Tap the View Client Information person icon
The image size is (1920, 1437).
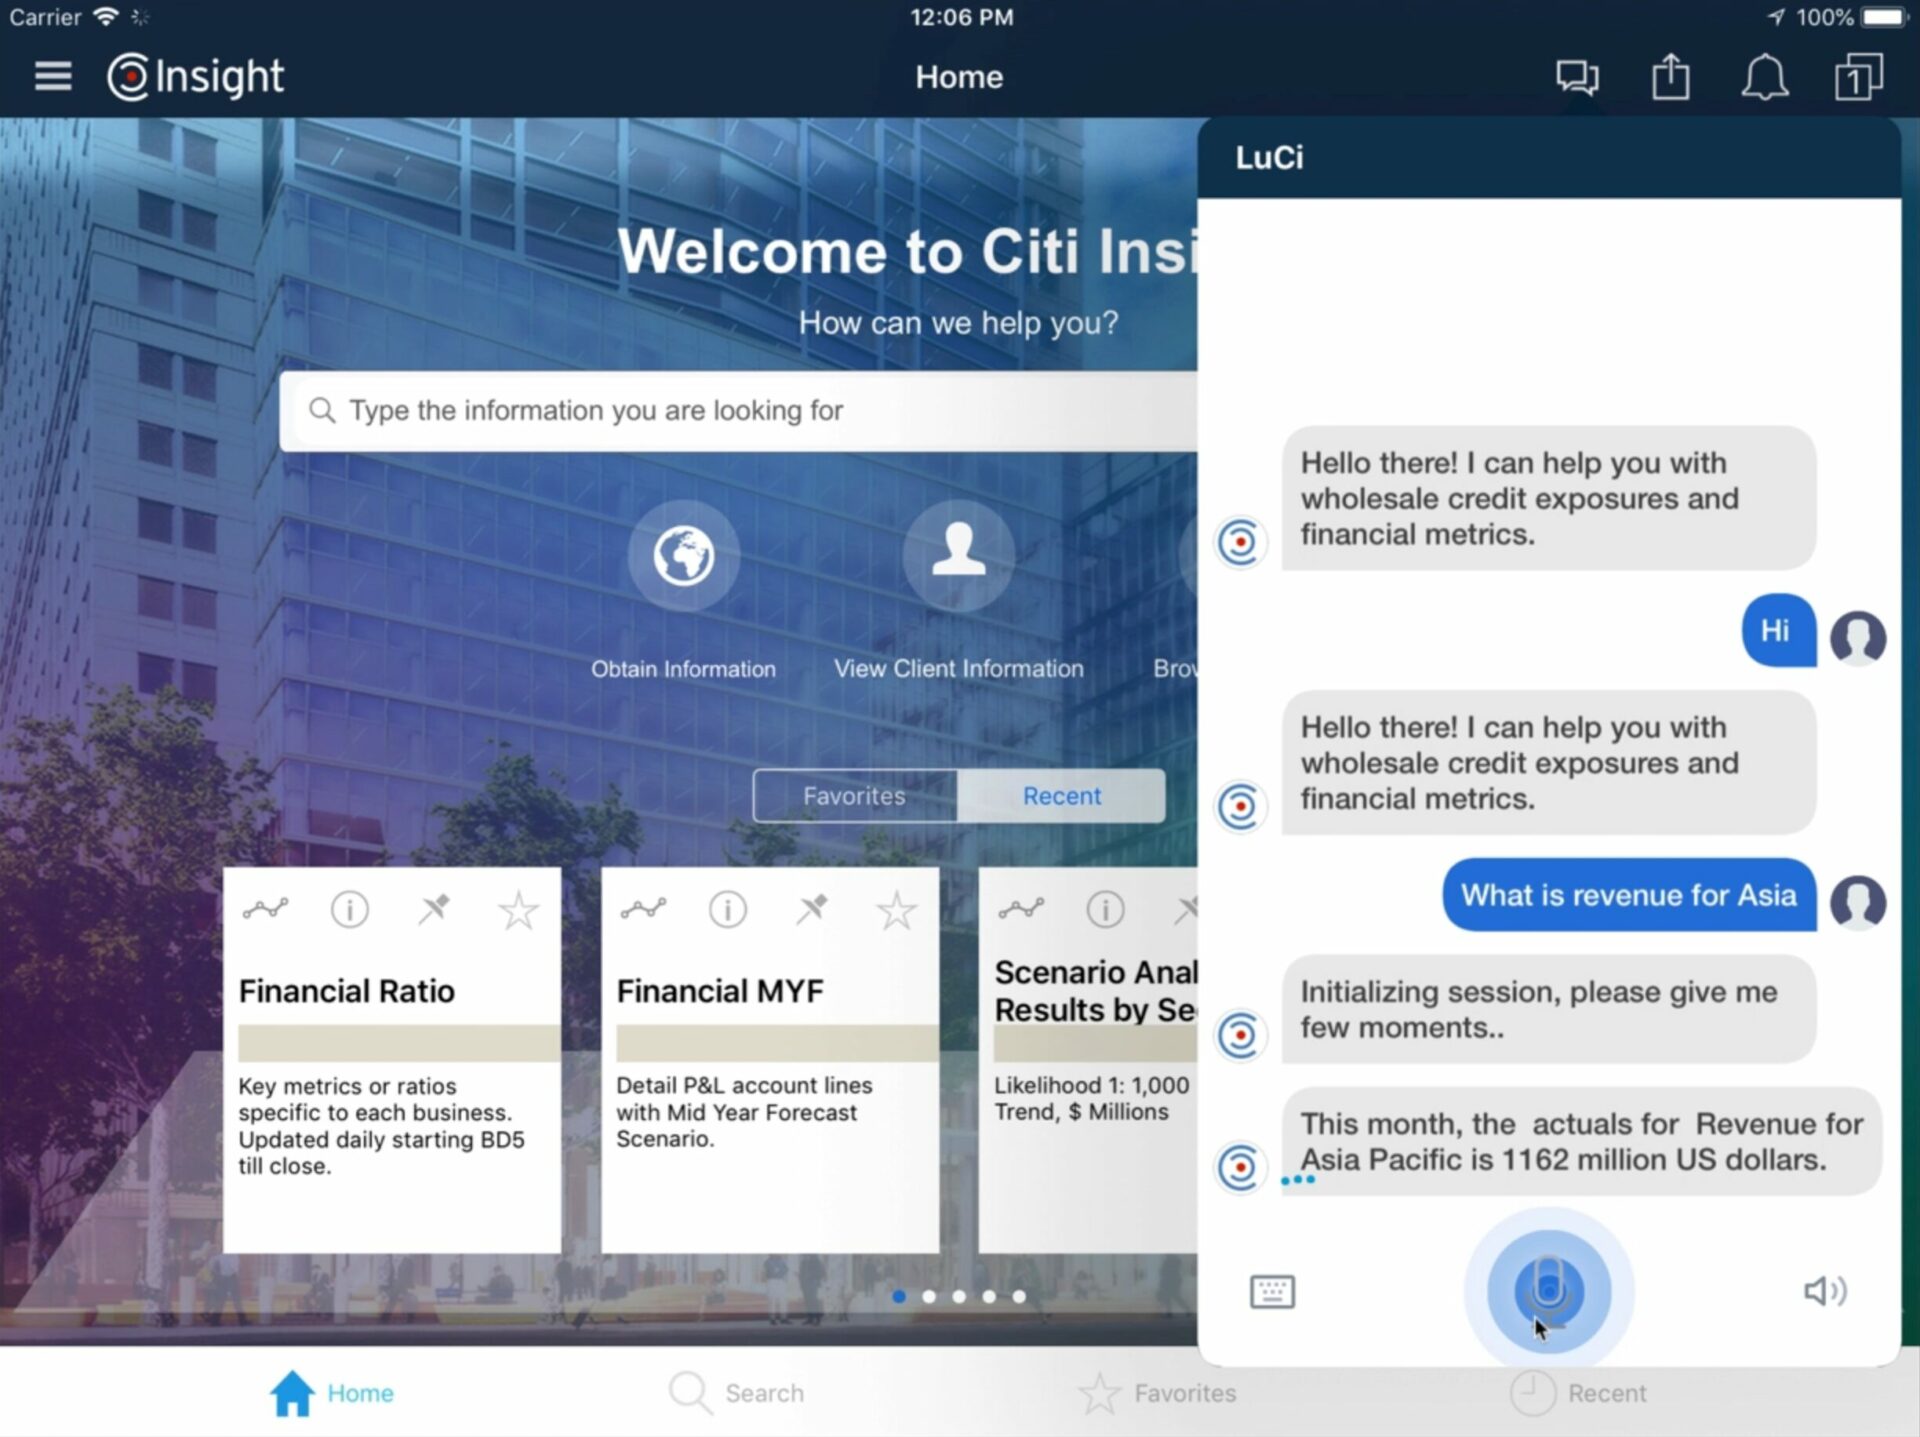pos(959,555)
